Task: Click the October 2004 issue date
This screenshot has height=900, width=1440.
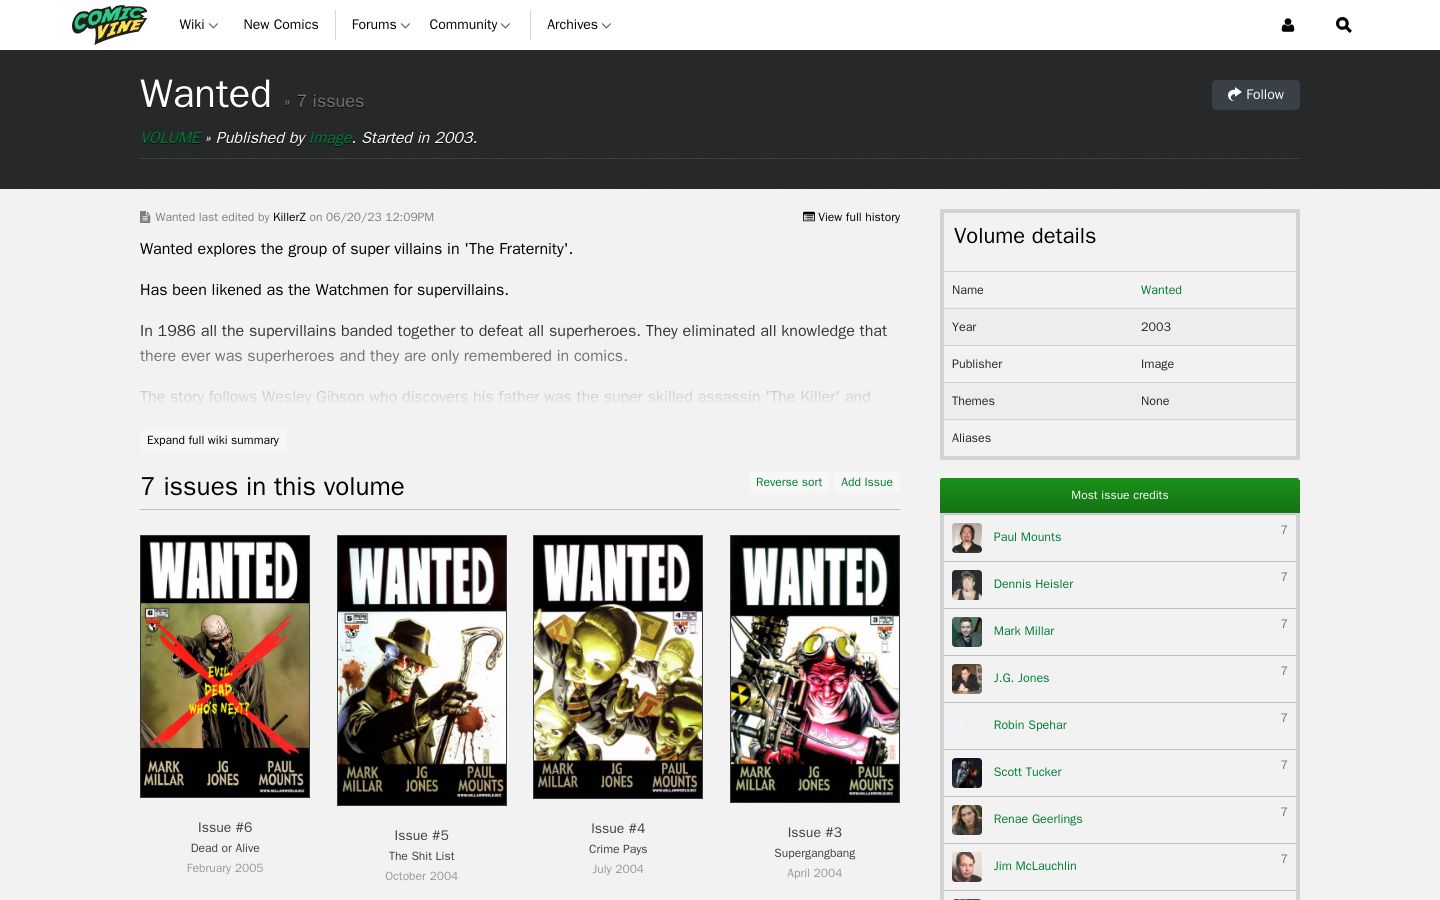Action: 422,876
